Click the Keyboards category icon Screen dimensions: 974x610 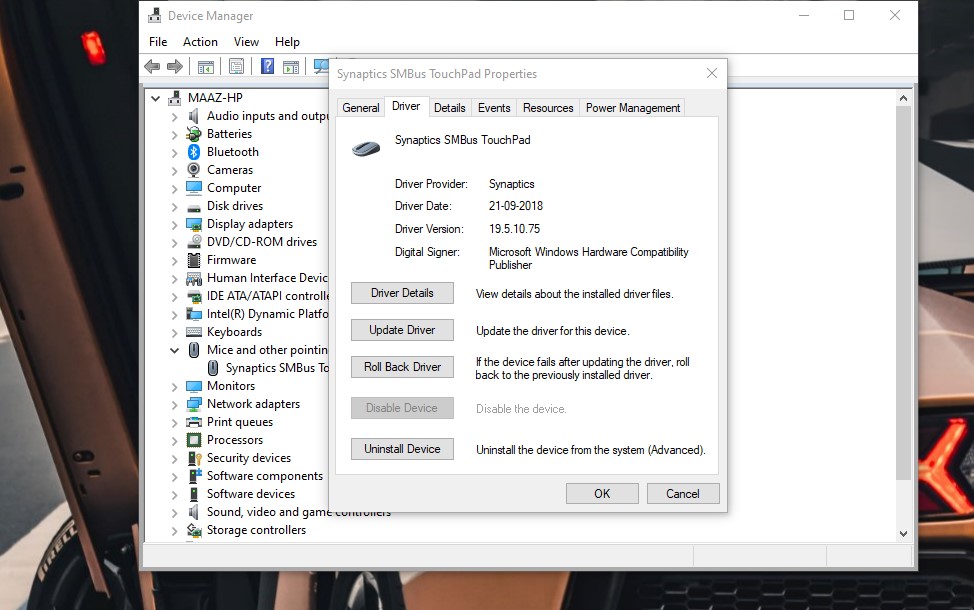click(194, 332)
